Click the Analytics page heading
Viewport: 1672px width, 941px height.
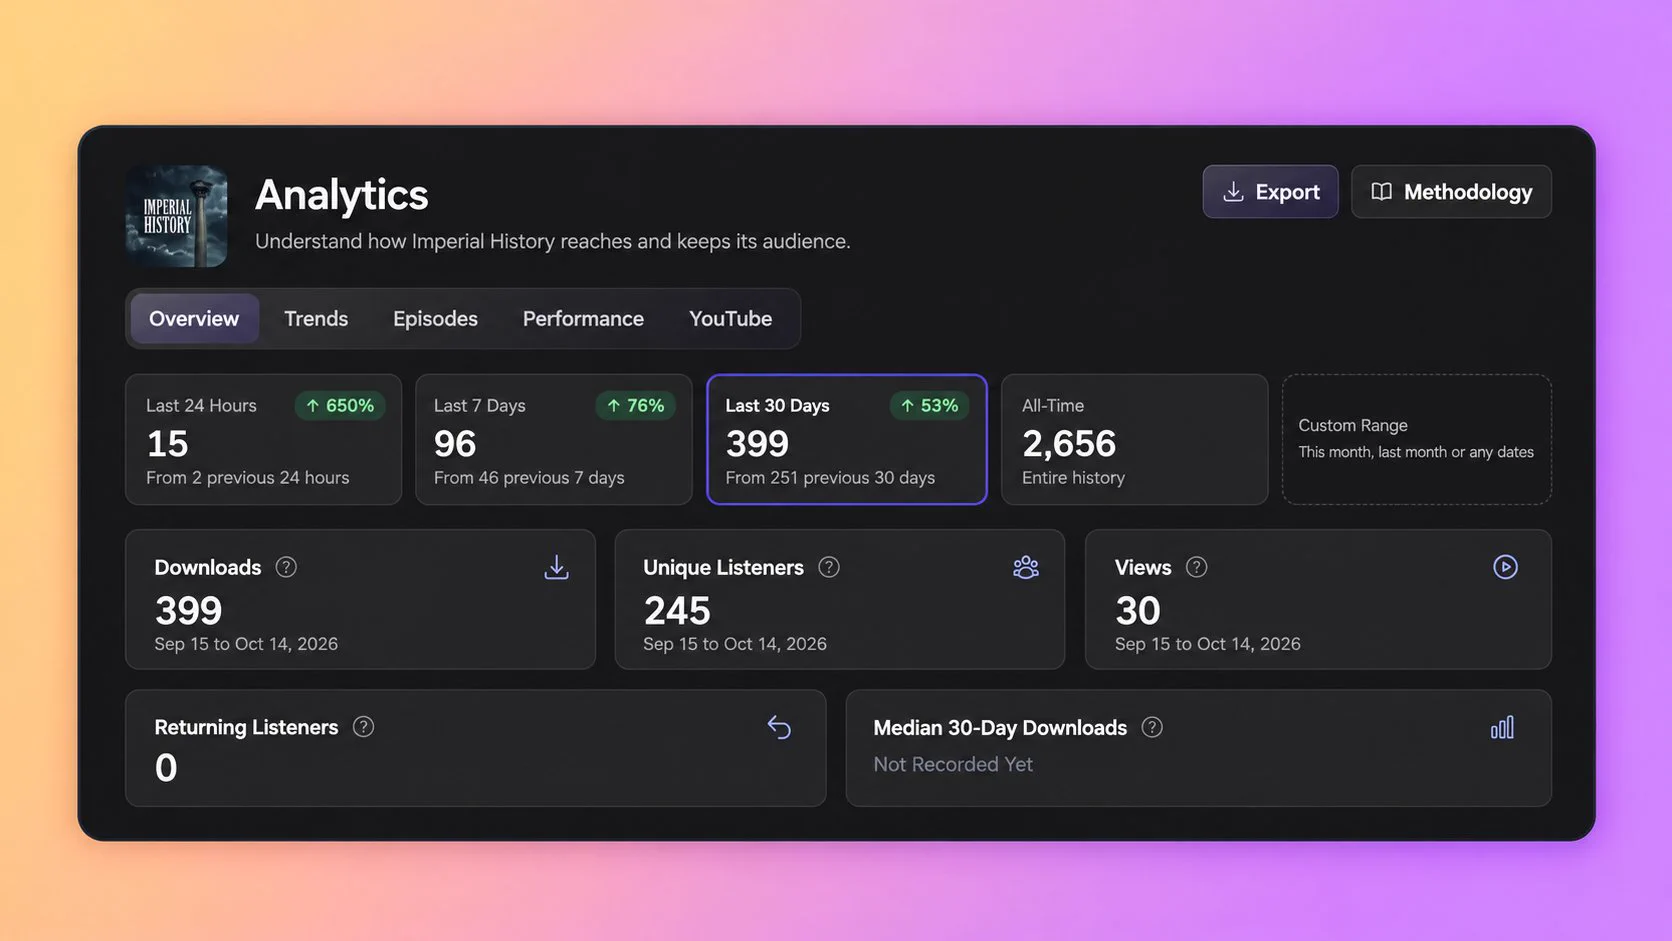click(342, 195)
